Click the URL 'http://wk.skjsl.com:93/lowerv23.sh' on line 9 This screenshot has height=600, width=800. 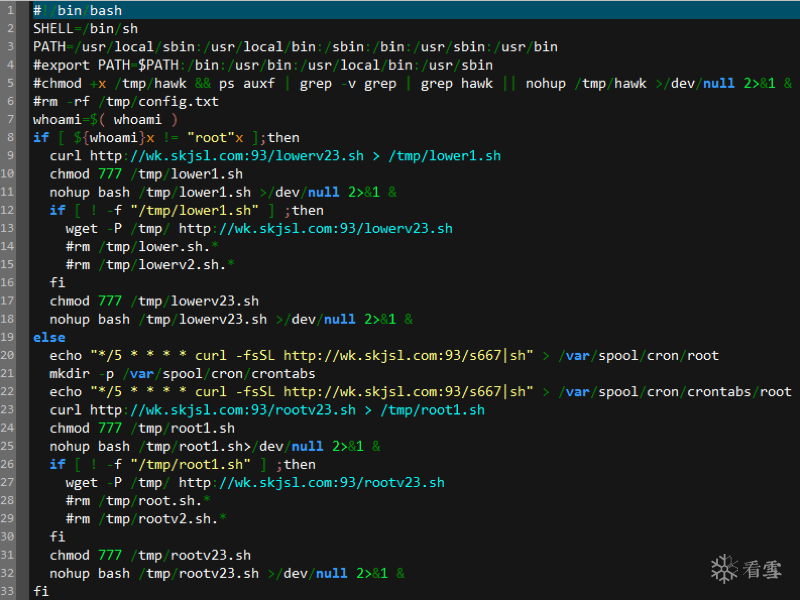pyautogui.click(x=227, y=156)
